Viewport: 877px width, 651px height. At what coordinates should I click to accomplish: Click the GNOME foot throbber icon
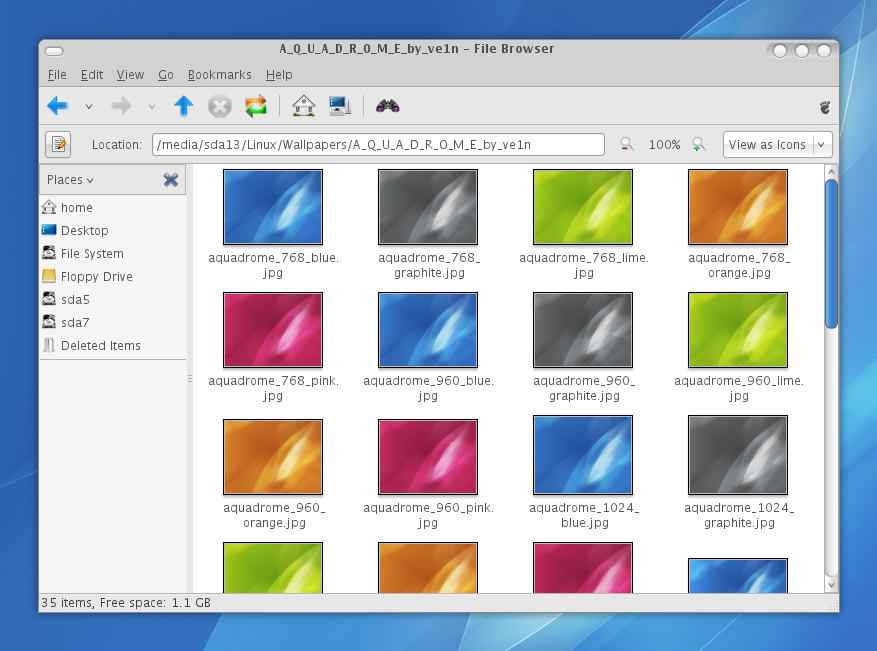tap(825, 107)
